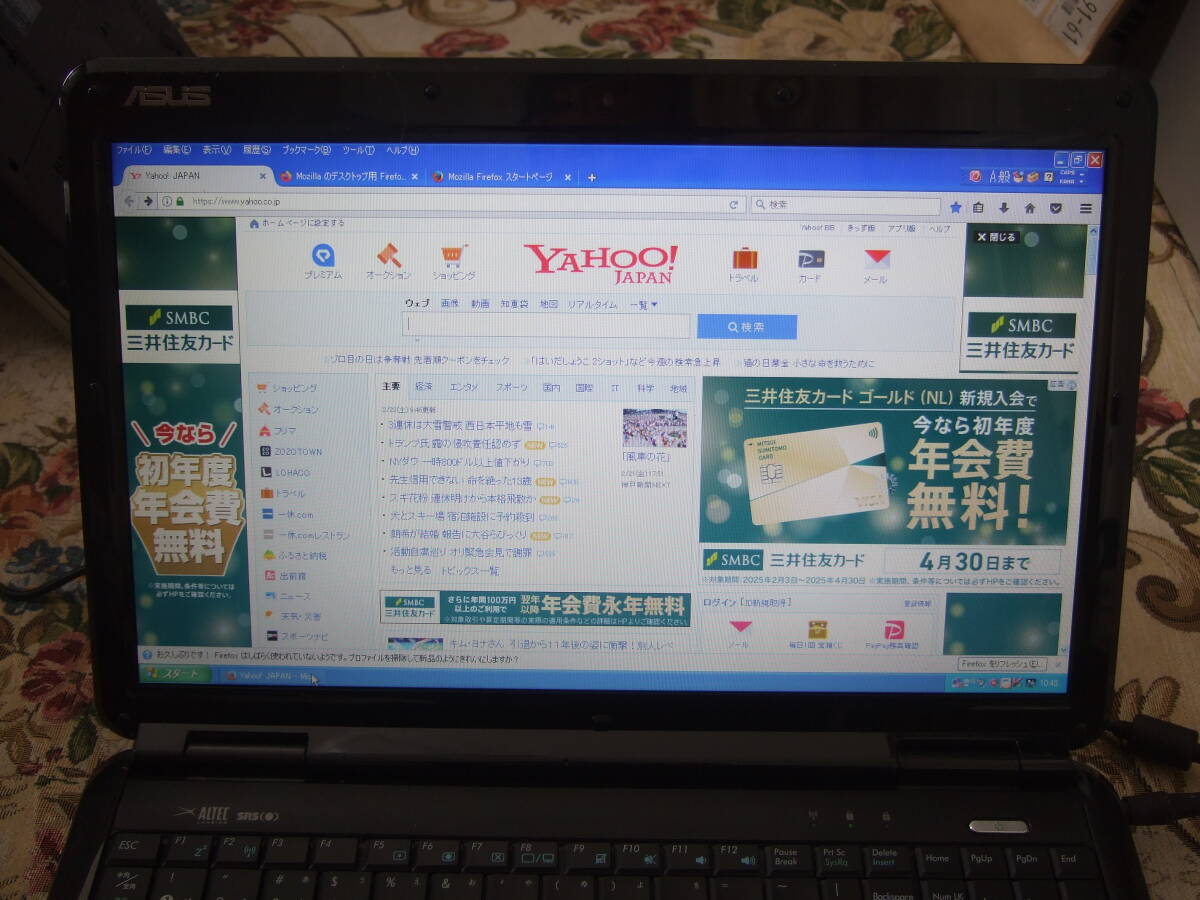Go back with the back arrow
Screen dimensions: 1200x900
point(129,200)
